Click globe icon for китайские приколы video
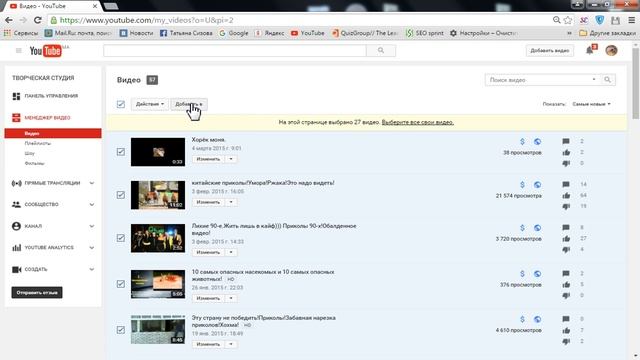 coord(537,184)
